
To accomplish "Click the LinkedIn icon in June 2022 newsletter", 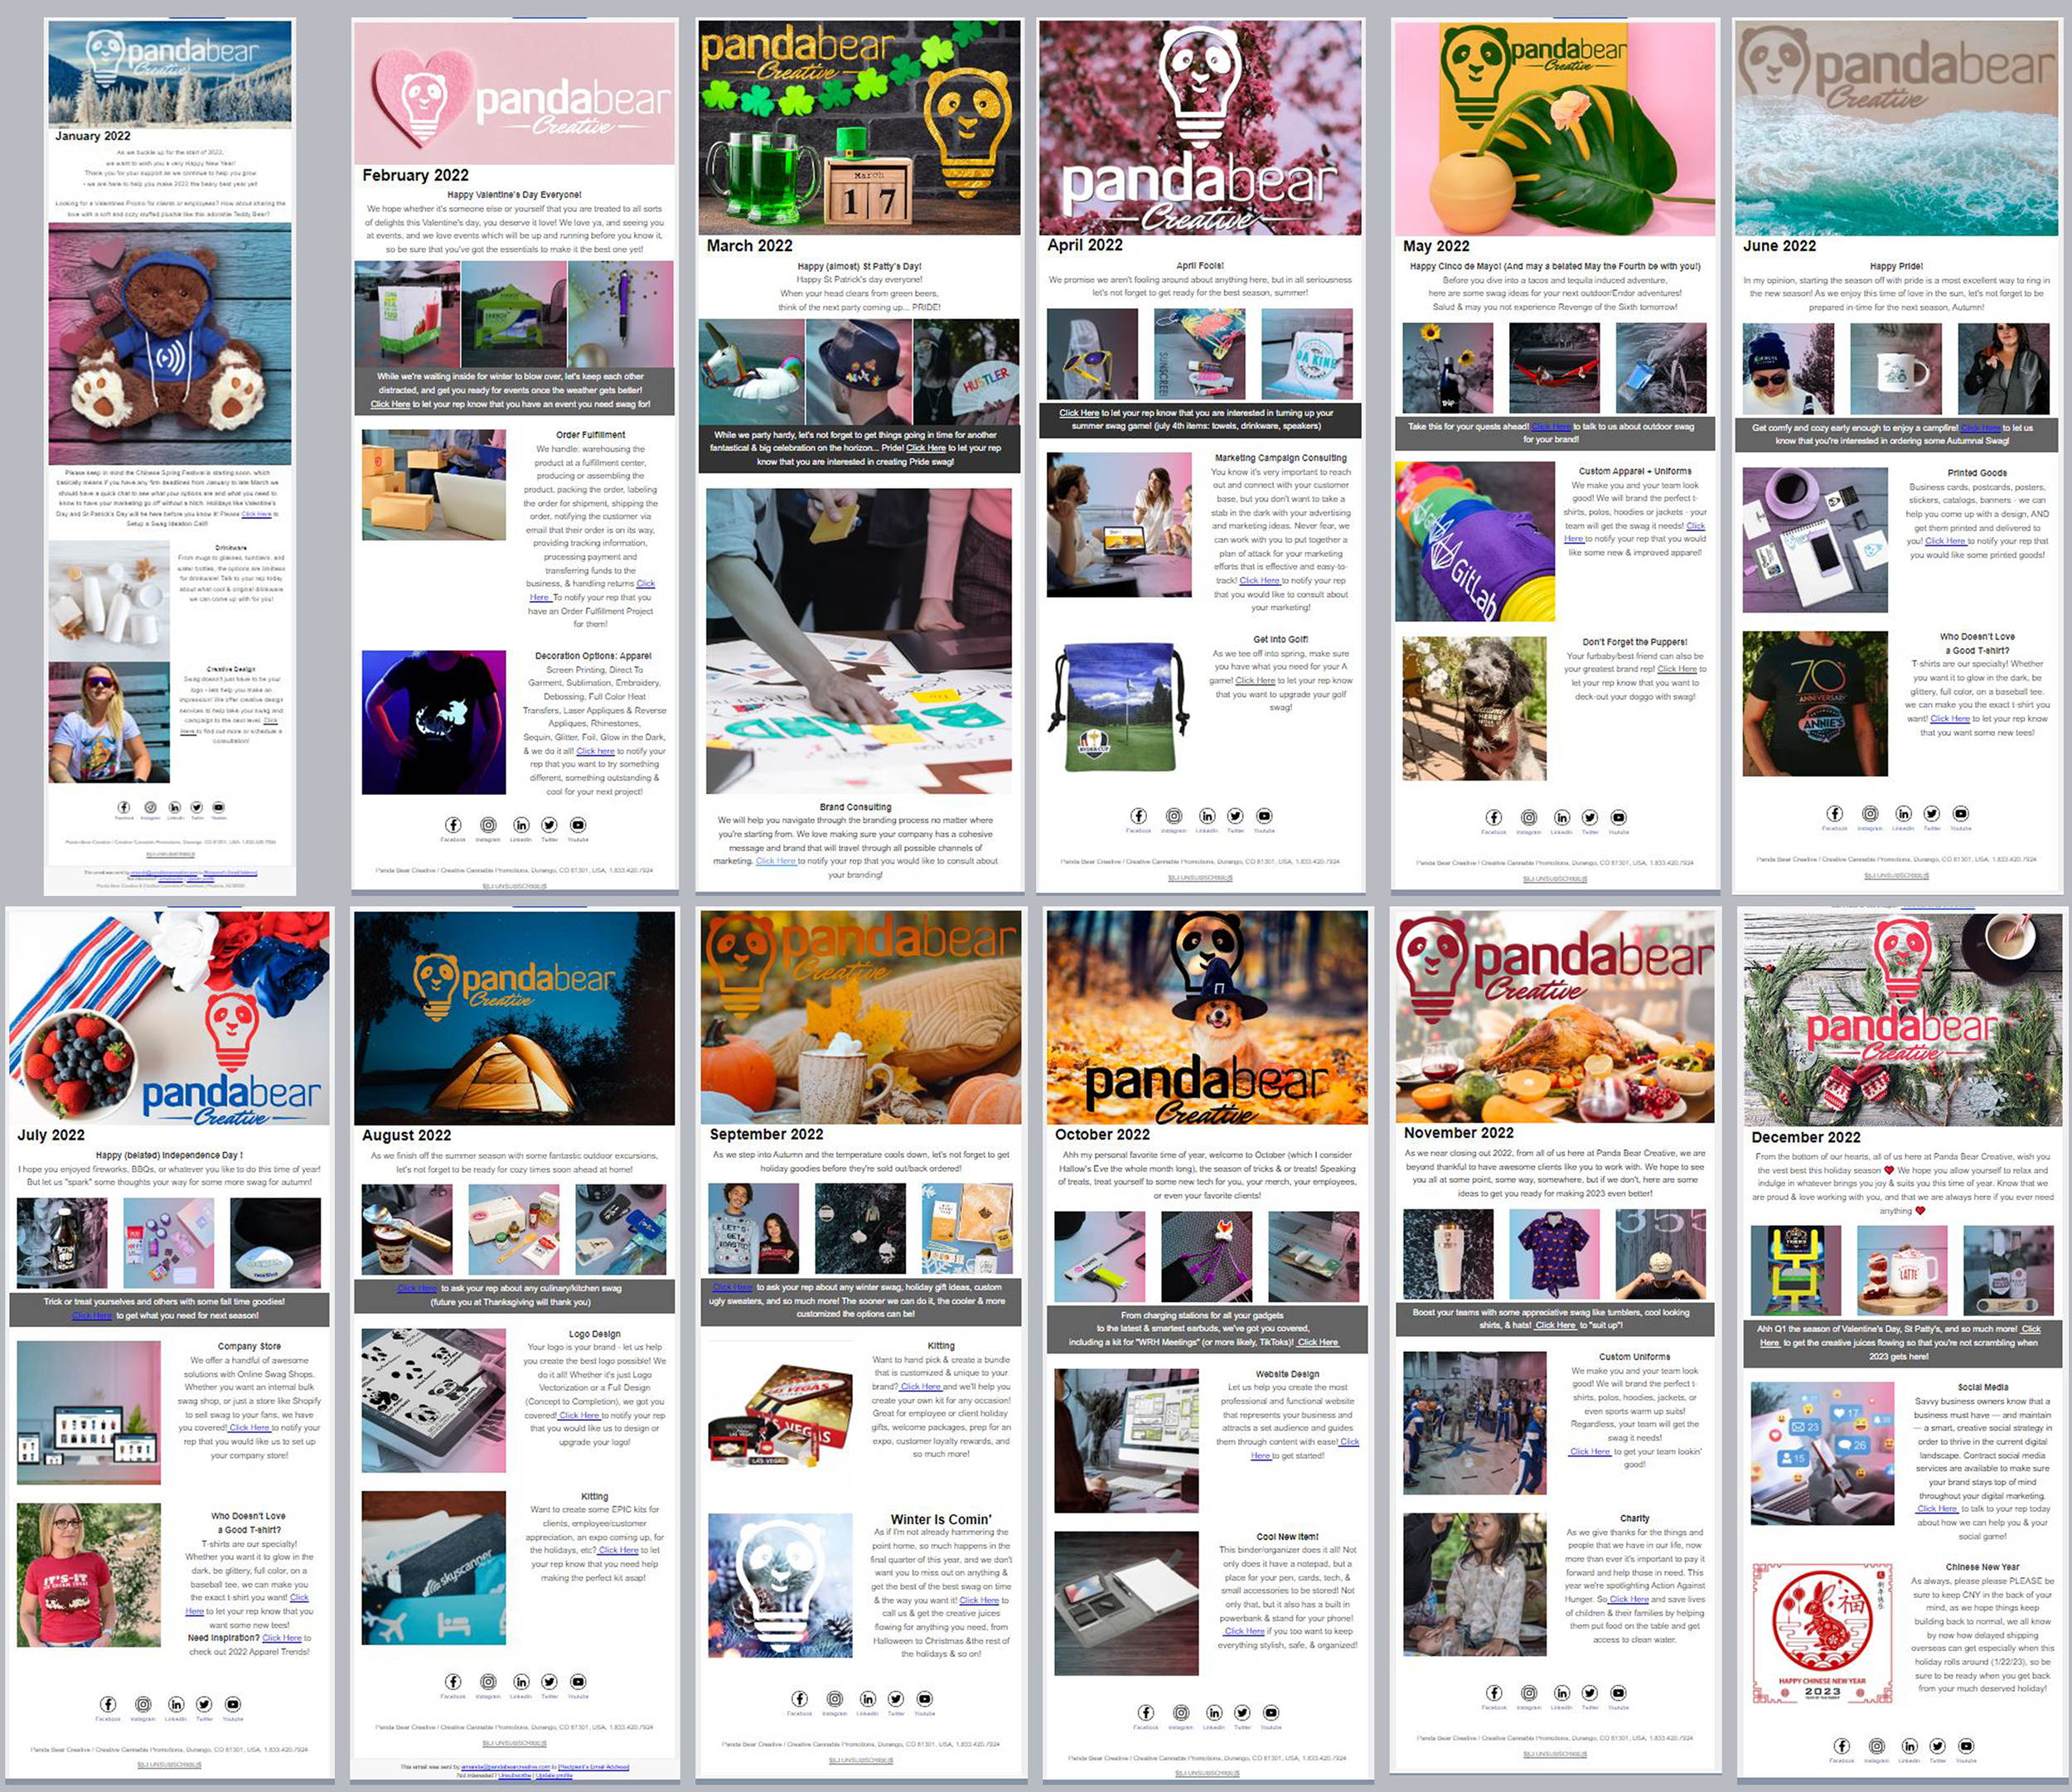I will (x=1903, y=814).
